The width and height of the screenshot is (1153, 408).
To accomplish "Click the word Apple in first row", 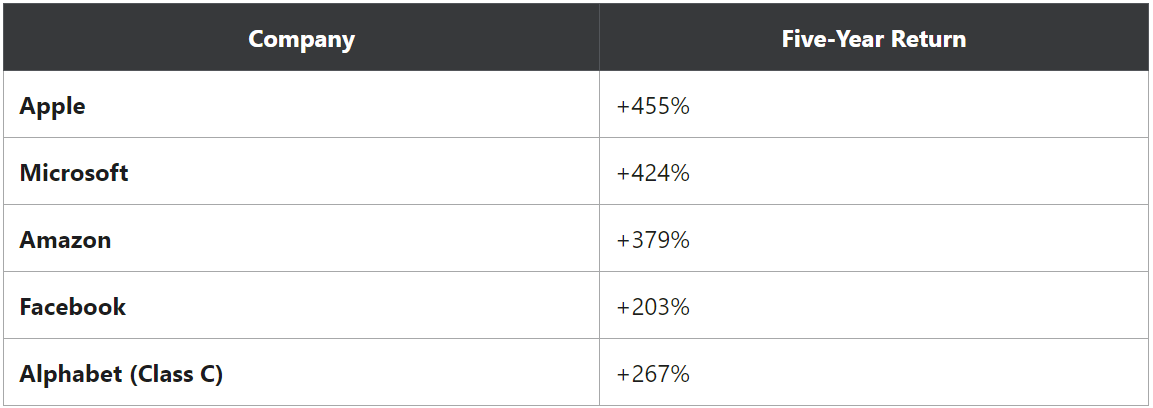I will [52, 107].
